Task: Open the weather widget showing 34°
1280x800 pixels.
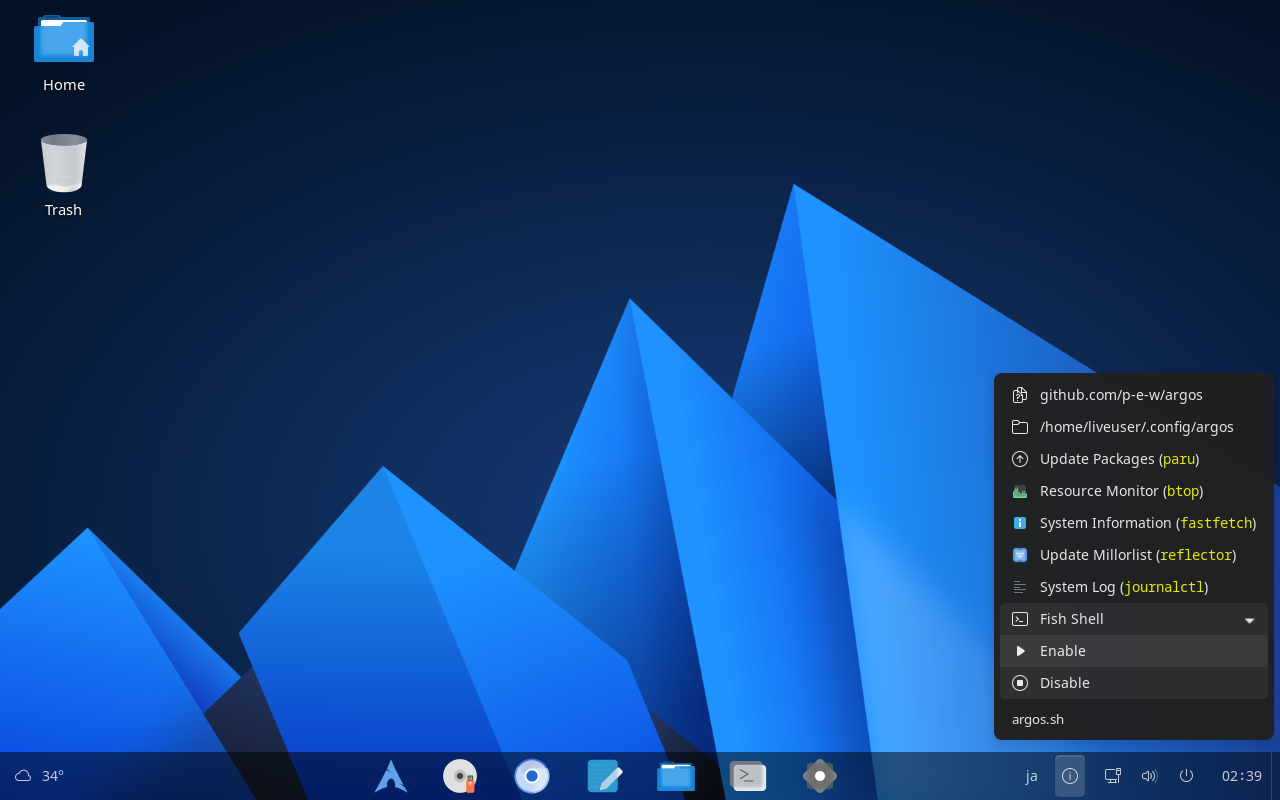Action: pyautogui.click(x=39, y=776)
